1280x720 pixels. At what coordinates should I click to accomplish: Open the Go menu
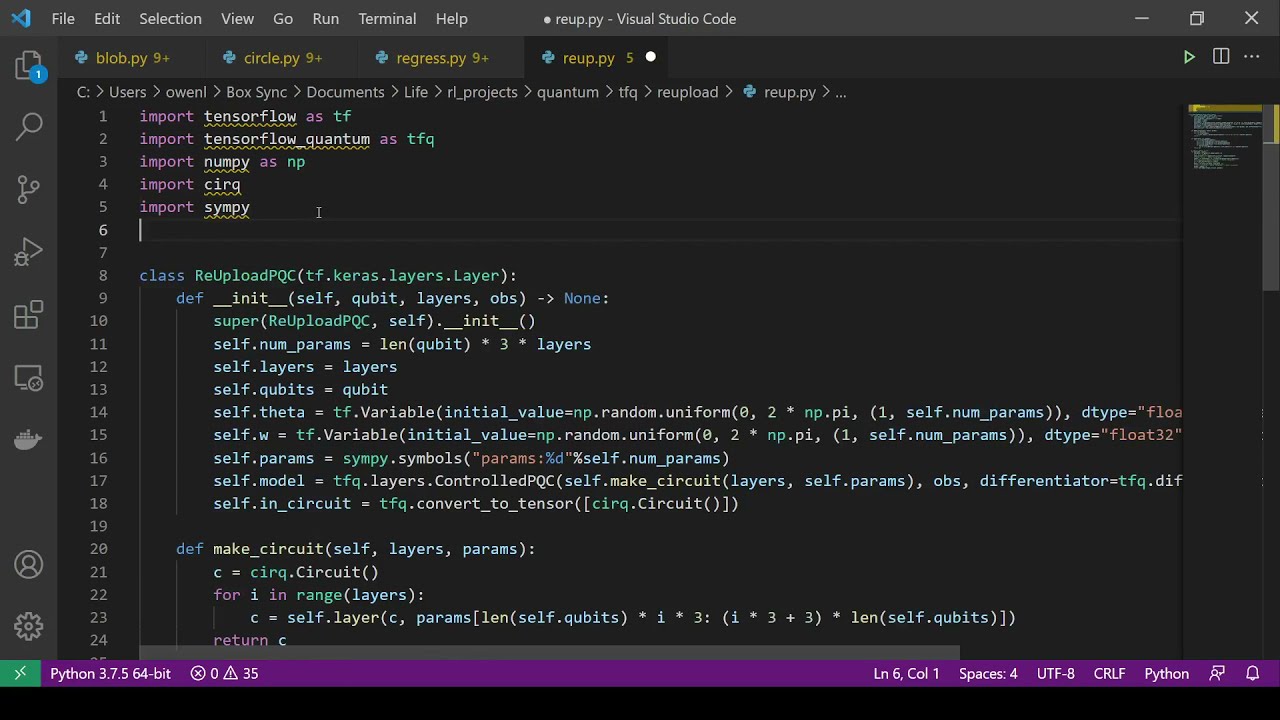click(x=283, y=18)
